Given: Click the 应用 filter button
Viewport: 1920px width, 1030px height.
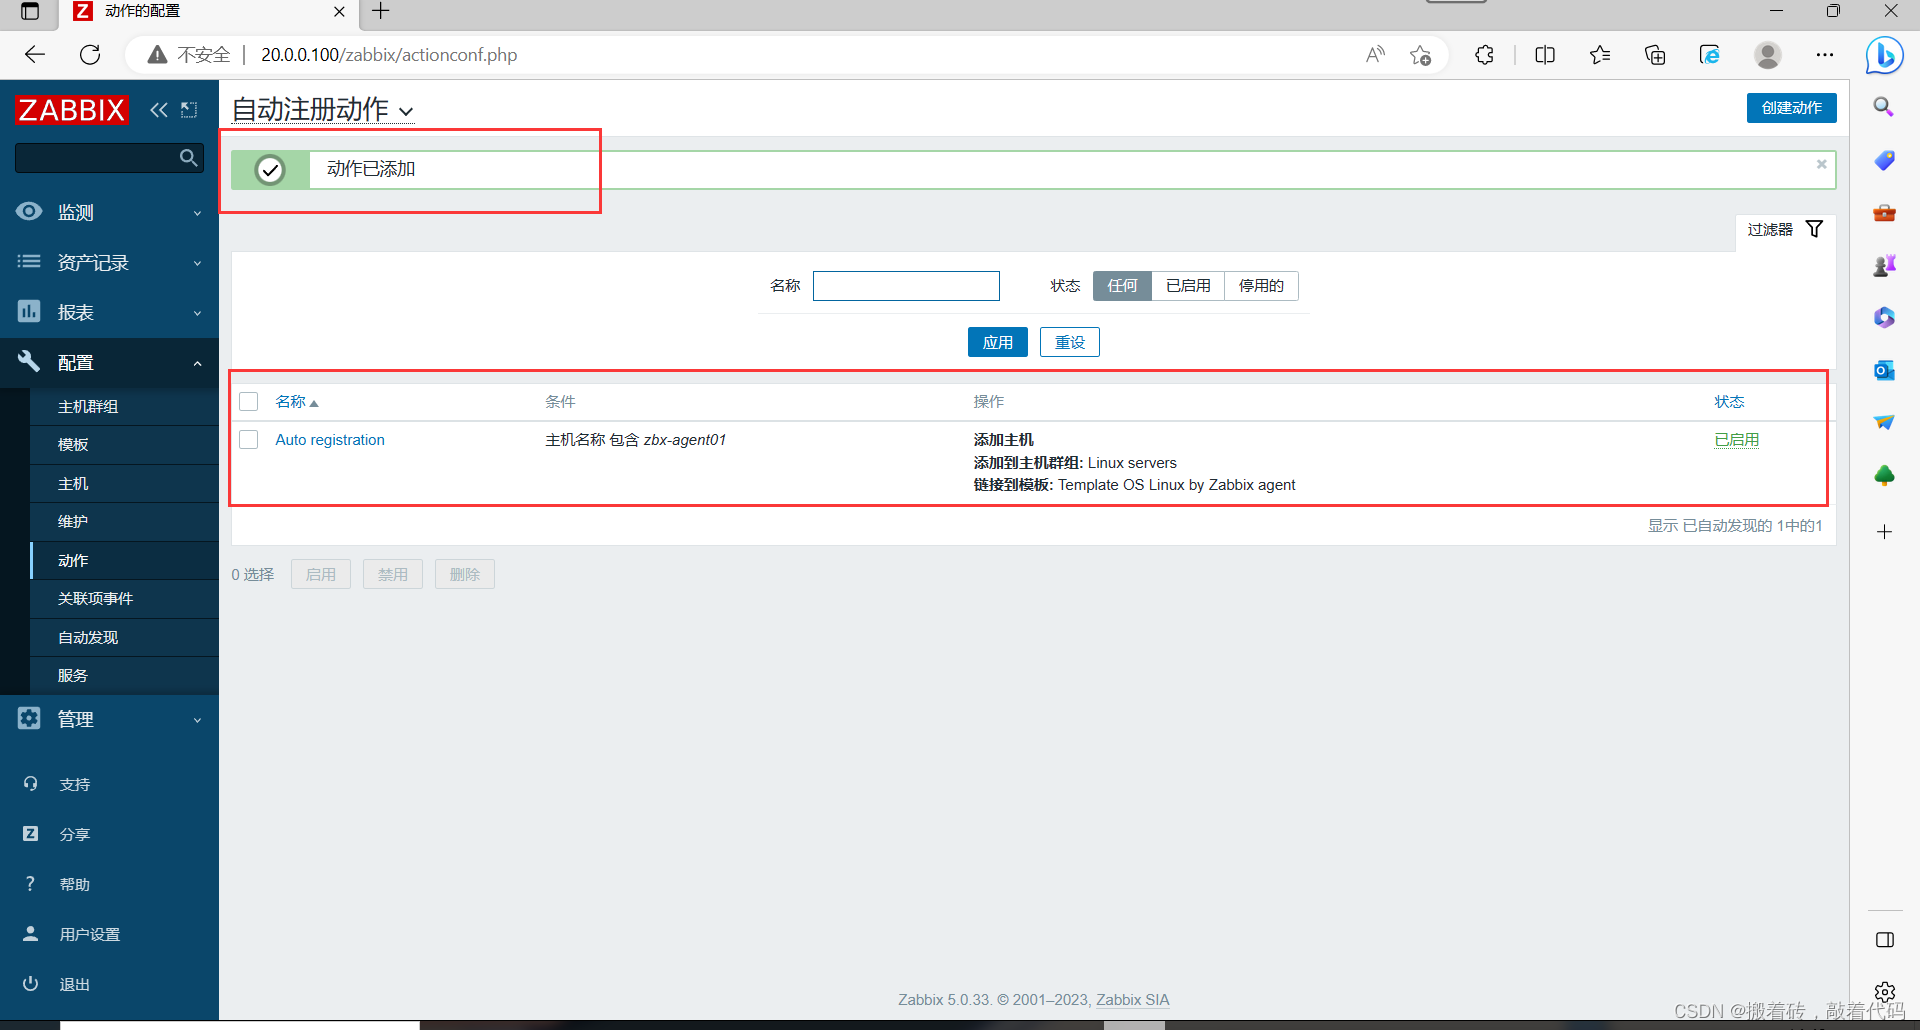Looking at the screenshot, I should pos(997,342).
